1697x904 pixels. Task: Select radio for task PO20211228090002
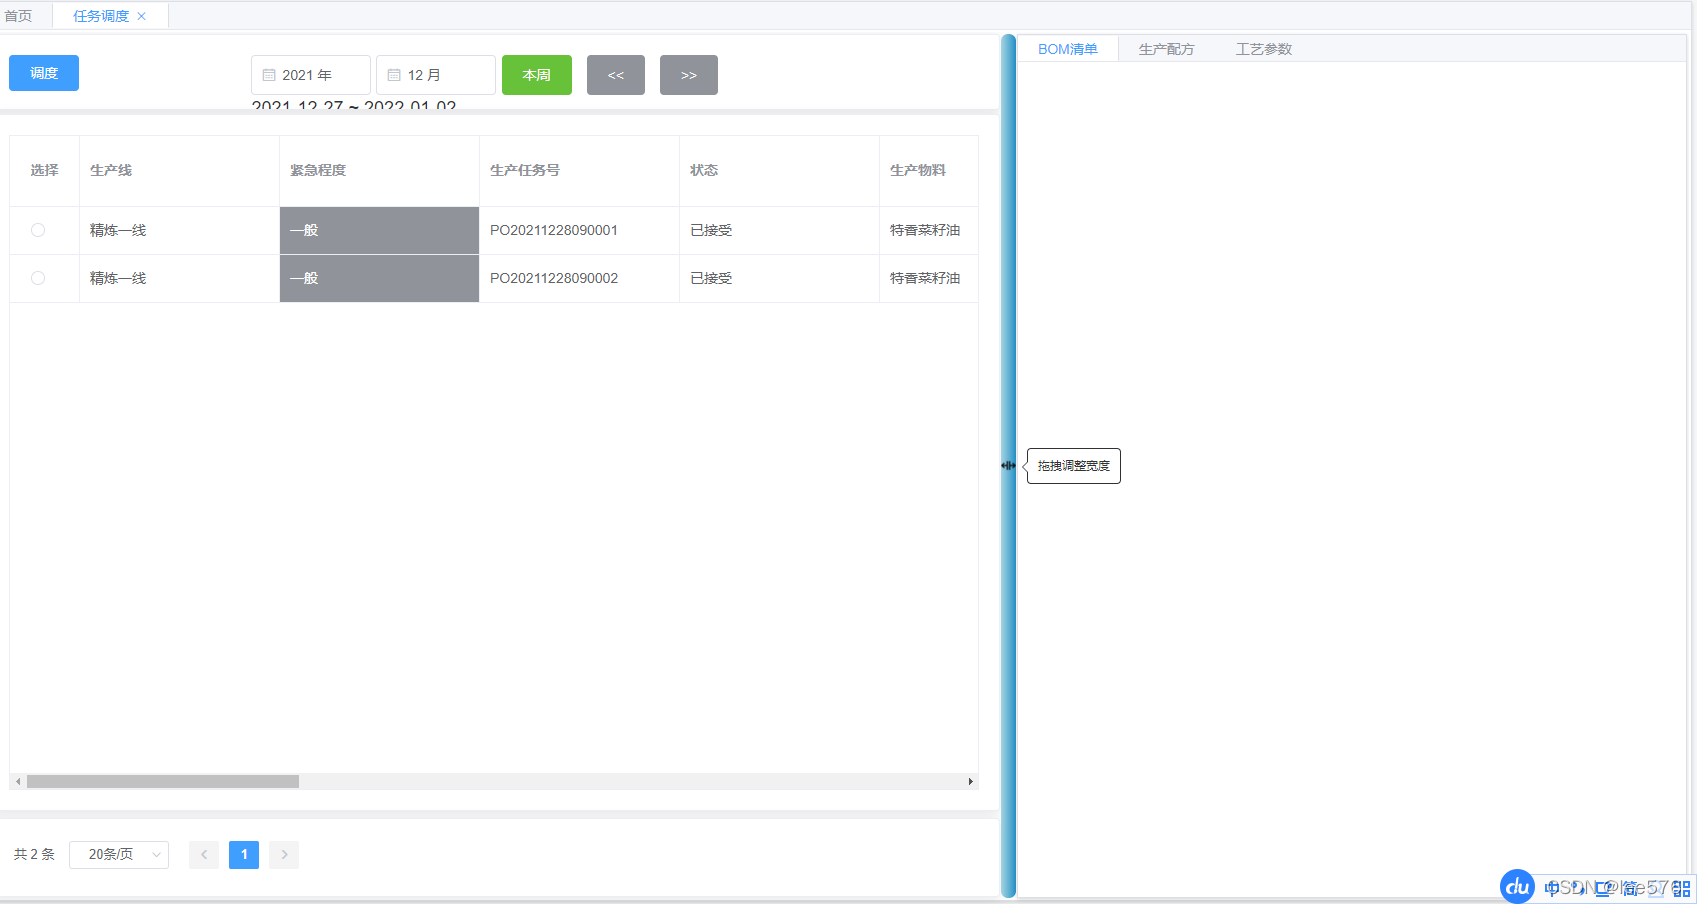[x=38, y=278]
